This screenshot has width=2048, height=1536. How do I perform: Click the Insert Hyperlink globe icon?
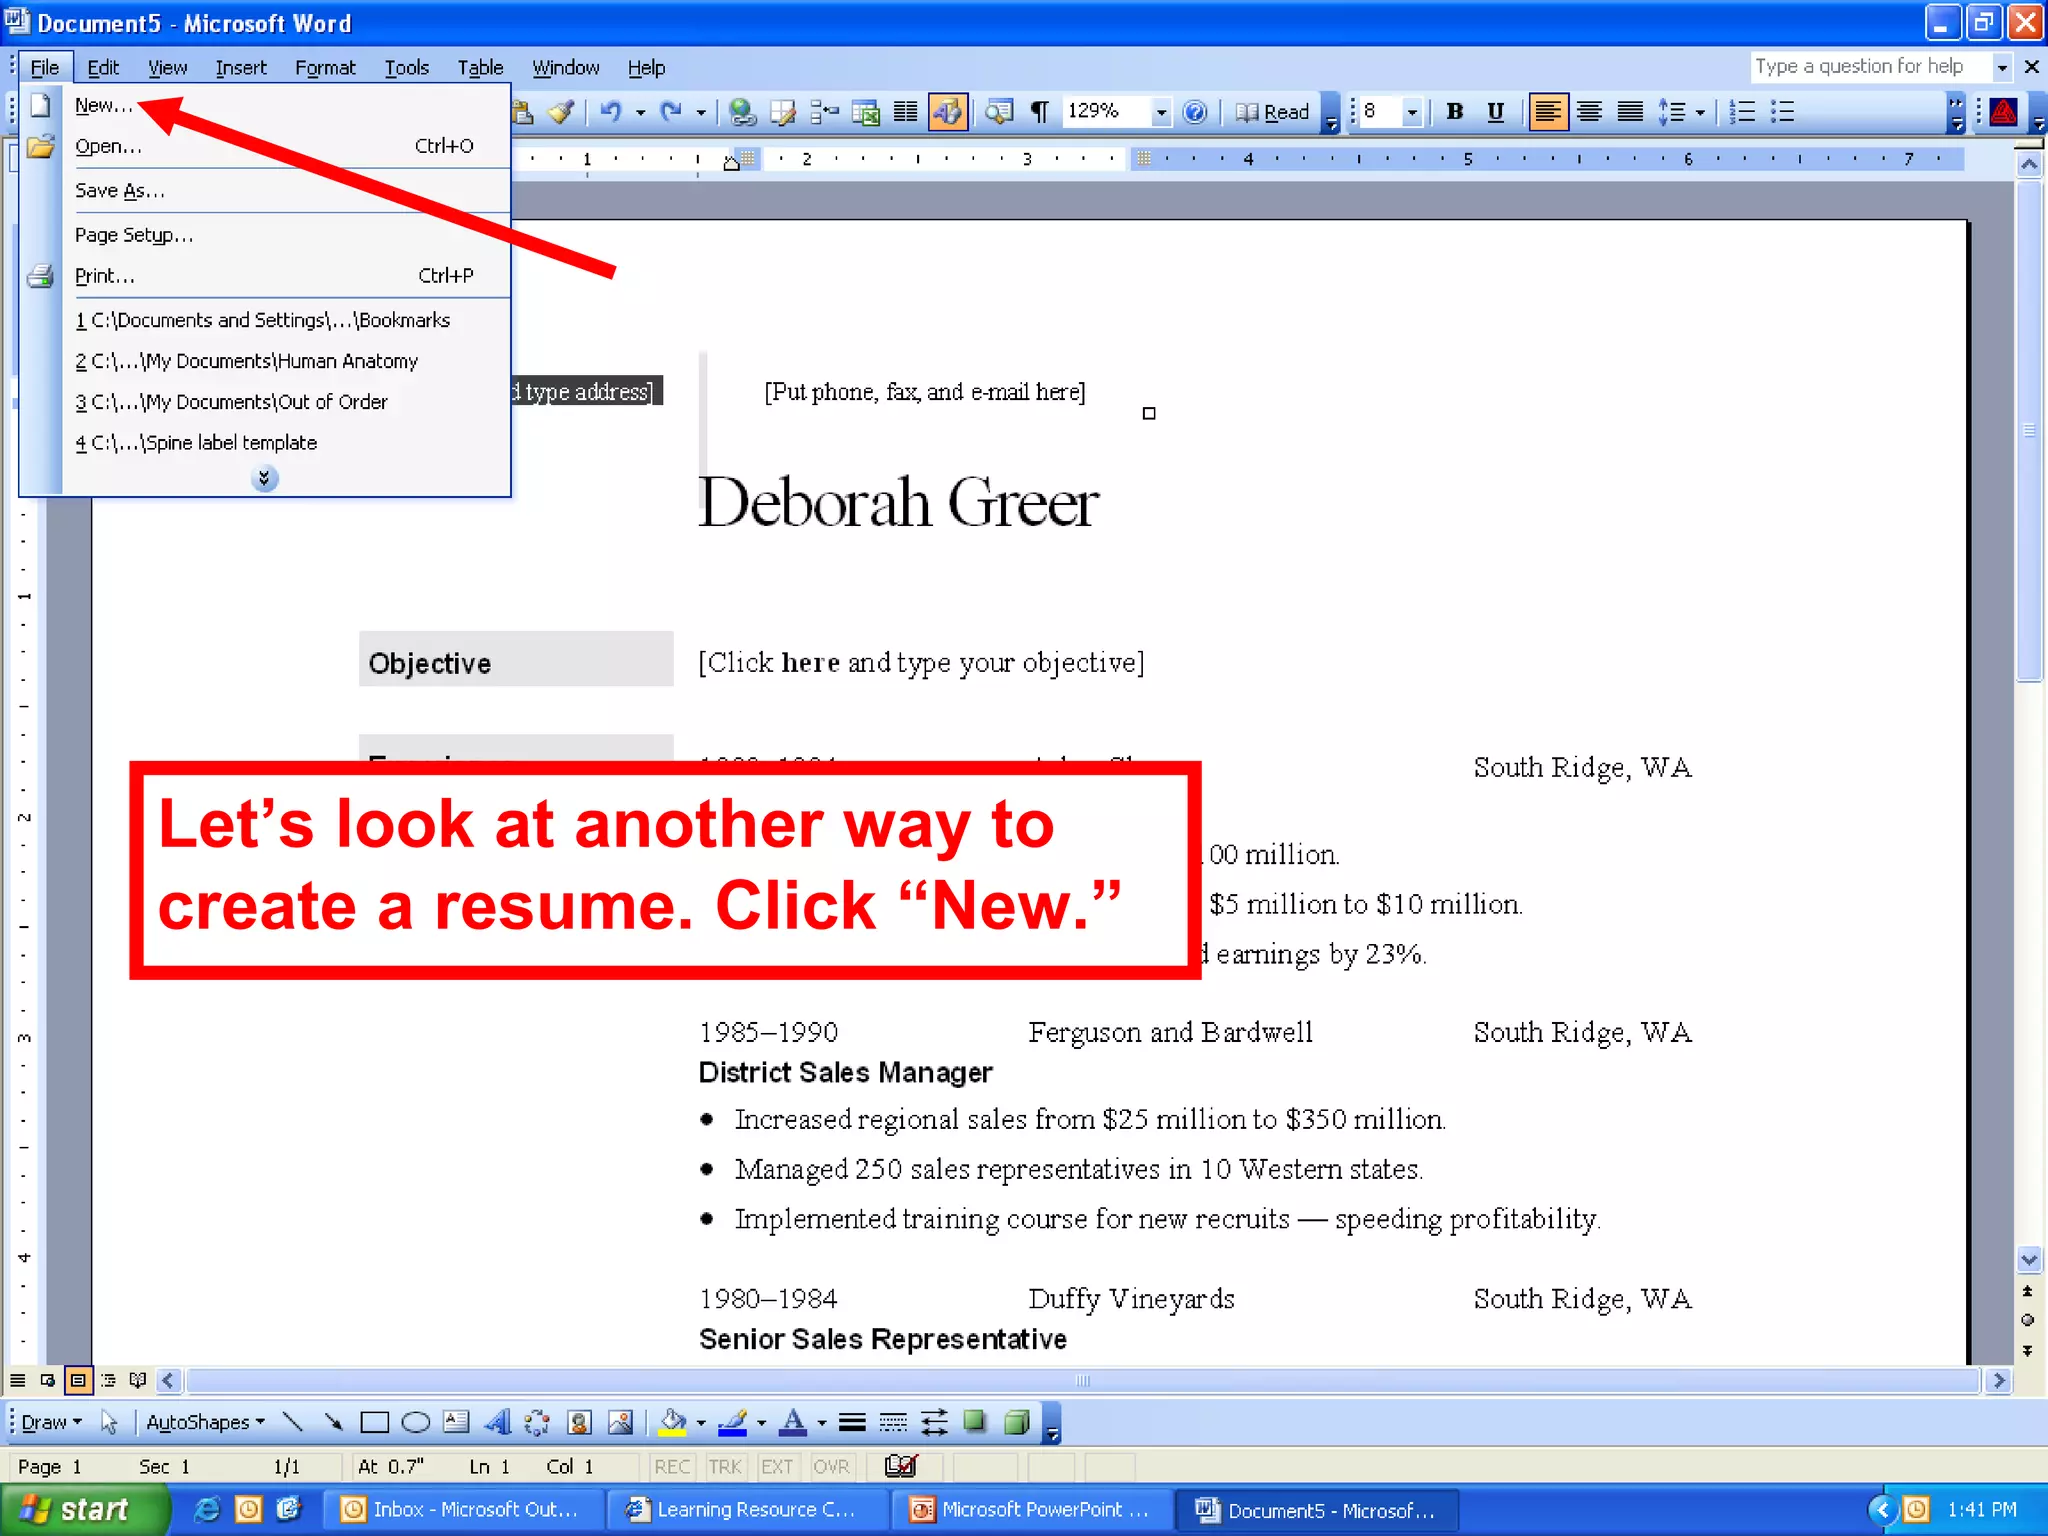742,112
